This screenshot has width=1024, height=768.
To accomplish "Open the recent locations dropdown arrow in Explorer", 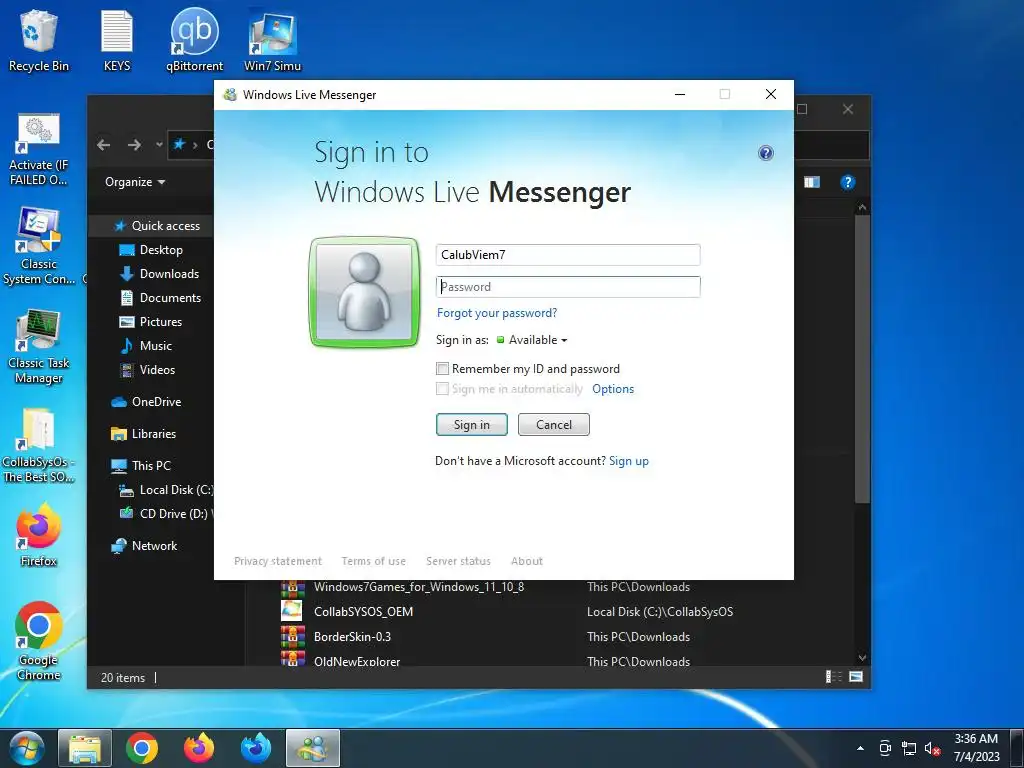I will tap(159, 145).
